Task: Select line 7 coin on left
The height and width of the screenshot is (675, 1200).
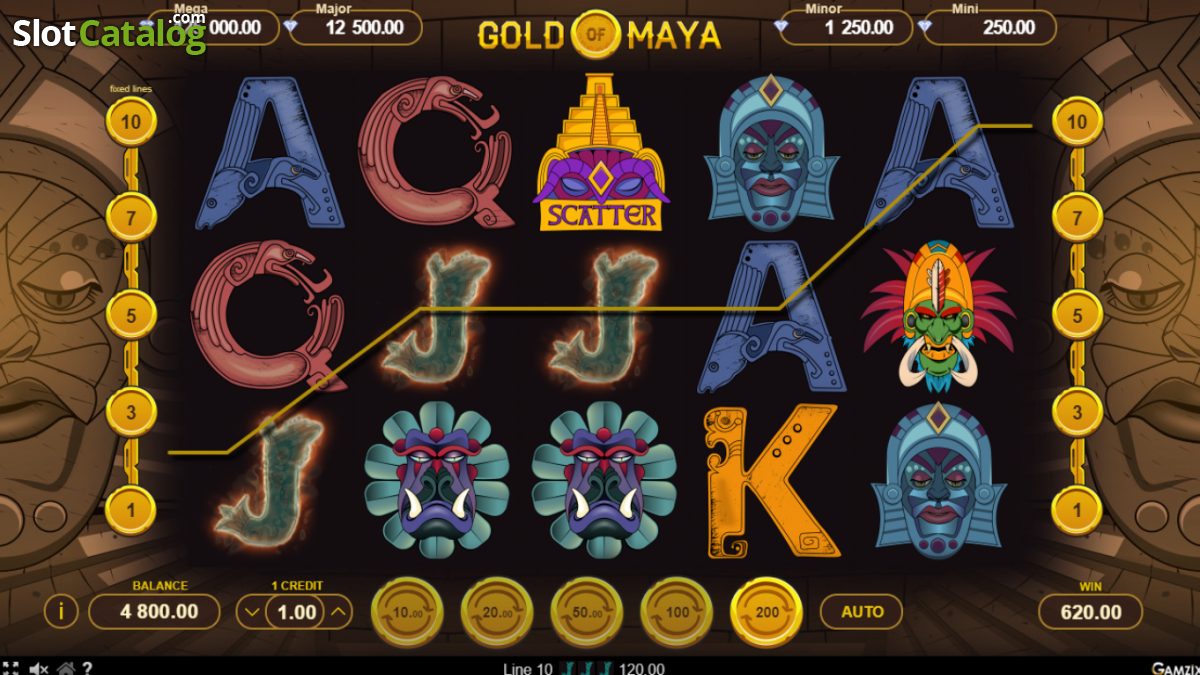Action: coord(131,216)
